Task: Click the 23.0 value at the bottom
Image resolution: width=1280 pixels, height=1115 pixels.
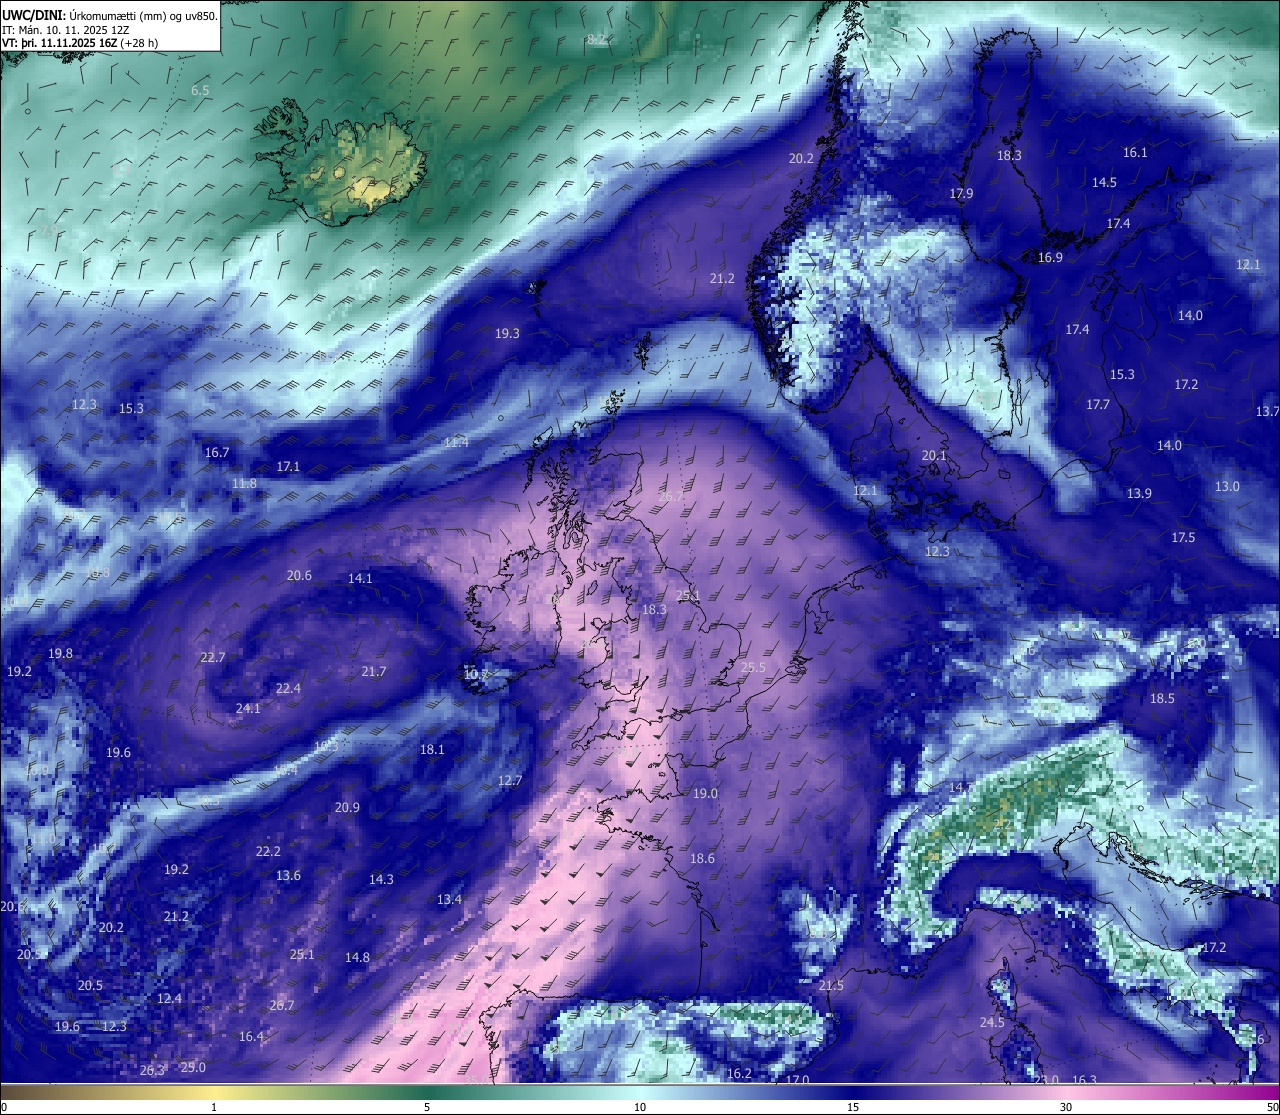Action: [x=1046, y=1080]
